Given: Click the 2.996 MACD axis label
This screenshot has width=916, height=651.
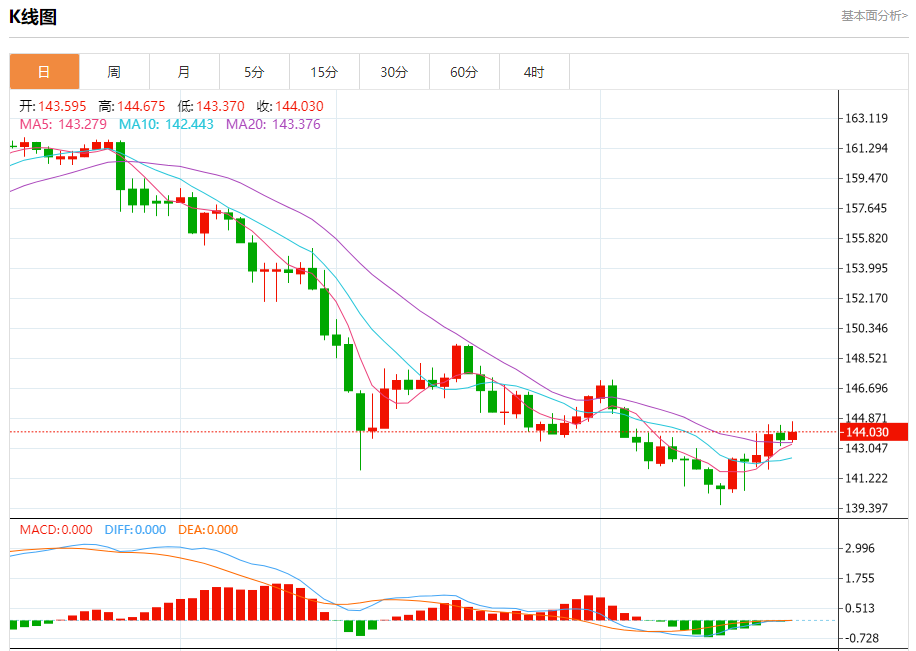Looking at the screenshot, I should coord(860,549).
